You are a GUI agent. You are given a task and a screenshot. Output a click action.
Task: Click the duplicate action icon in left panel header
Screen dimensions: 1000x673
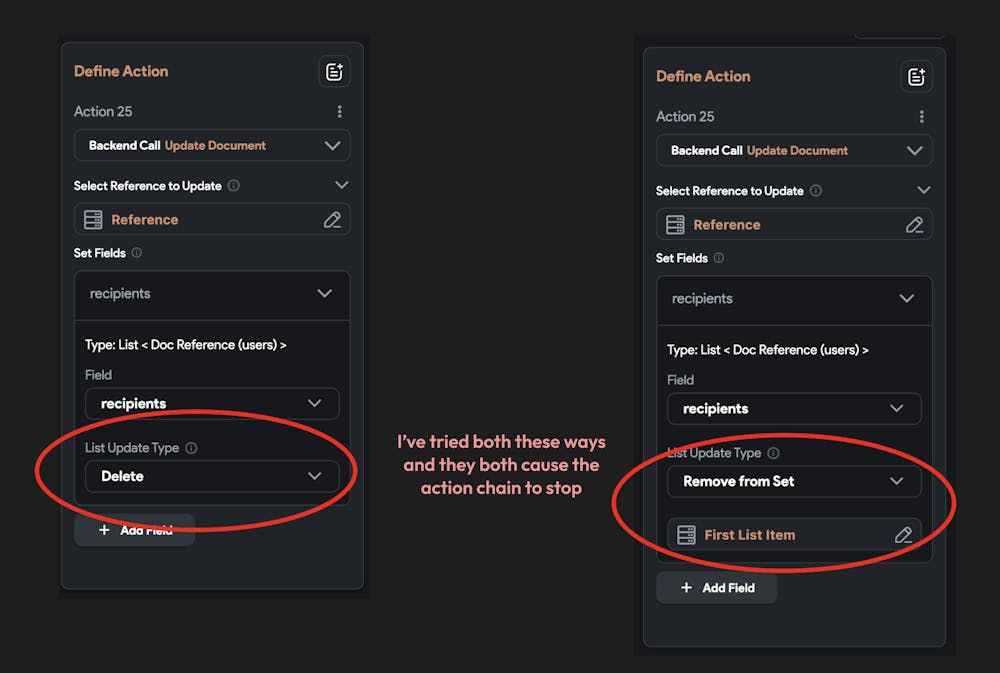334,71
